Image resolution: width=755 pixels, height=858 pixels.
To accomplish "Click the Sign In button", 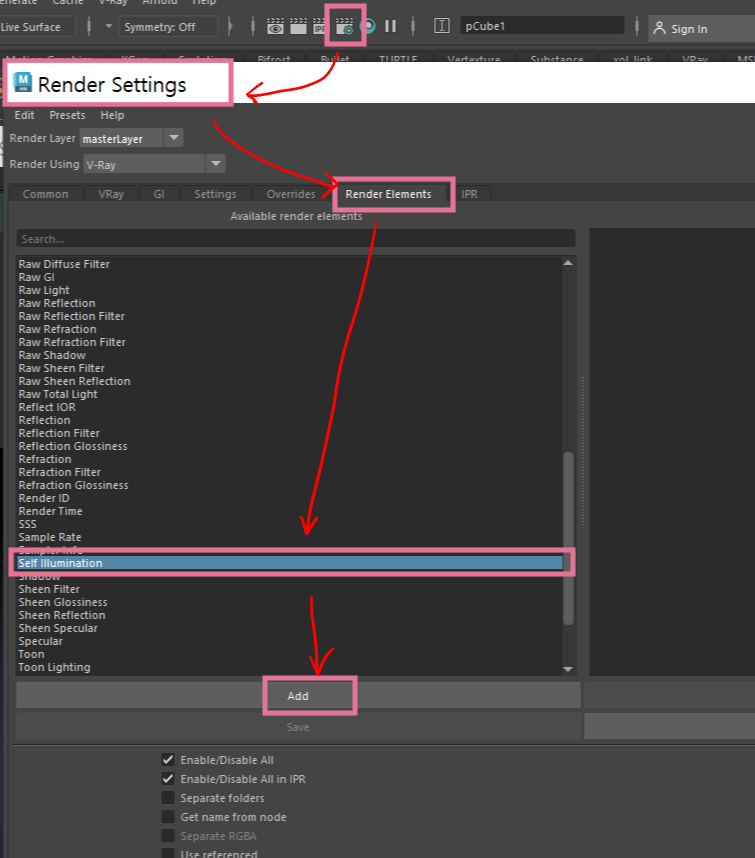I will pyautogui.click(x=702, y=29).
